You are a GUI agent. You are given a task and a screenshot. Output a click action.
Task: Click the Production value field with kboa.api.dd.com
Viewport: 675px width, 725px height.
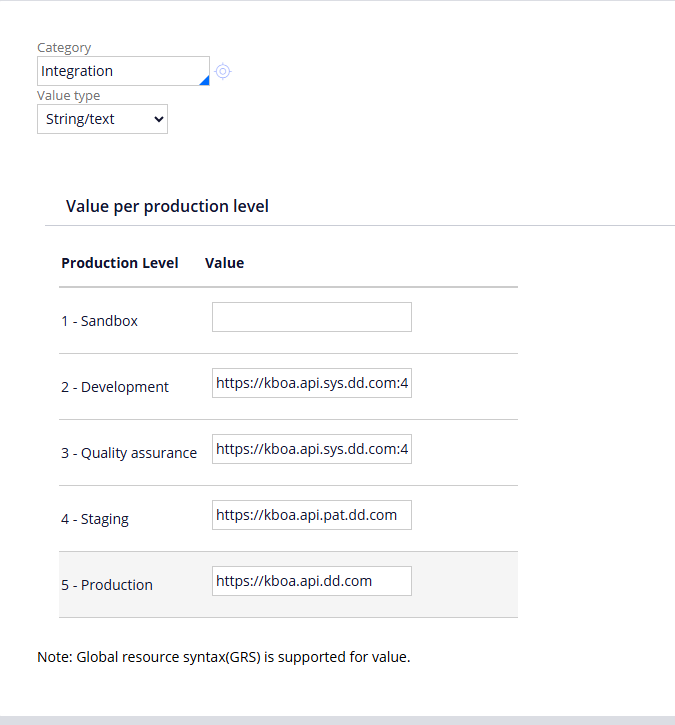click(312, 581)
